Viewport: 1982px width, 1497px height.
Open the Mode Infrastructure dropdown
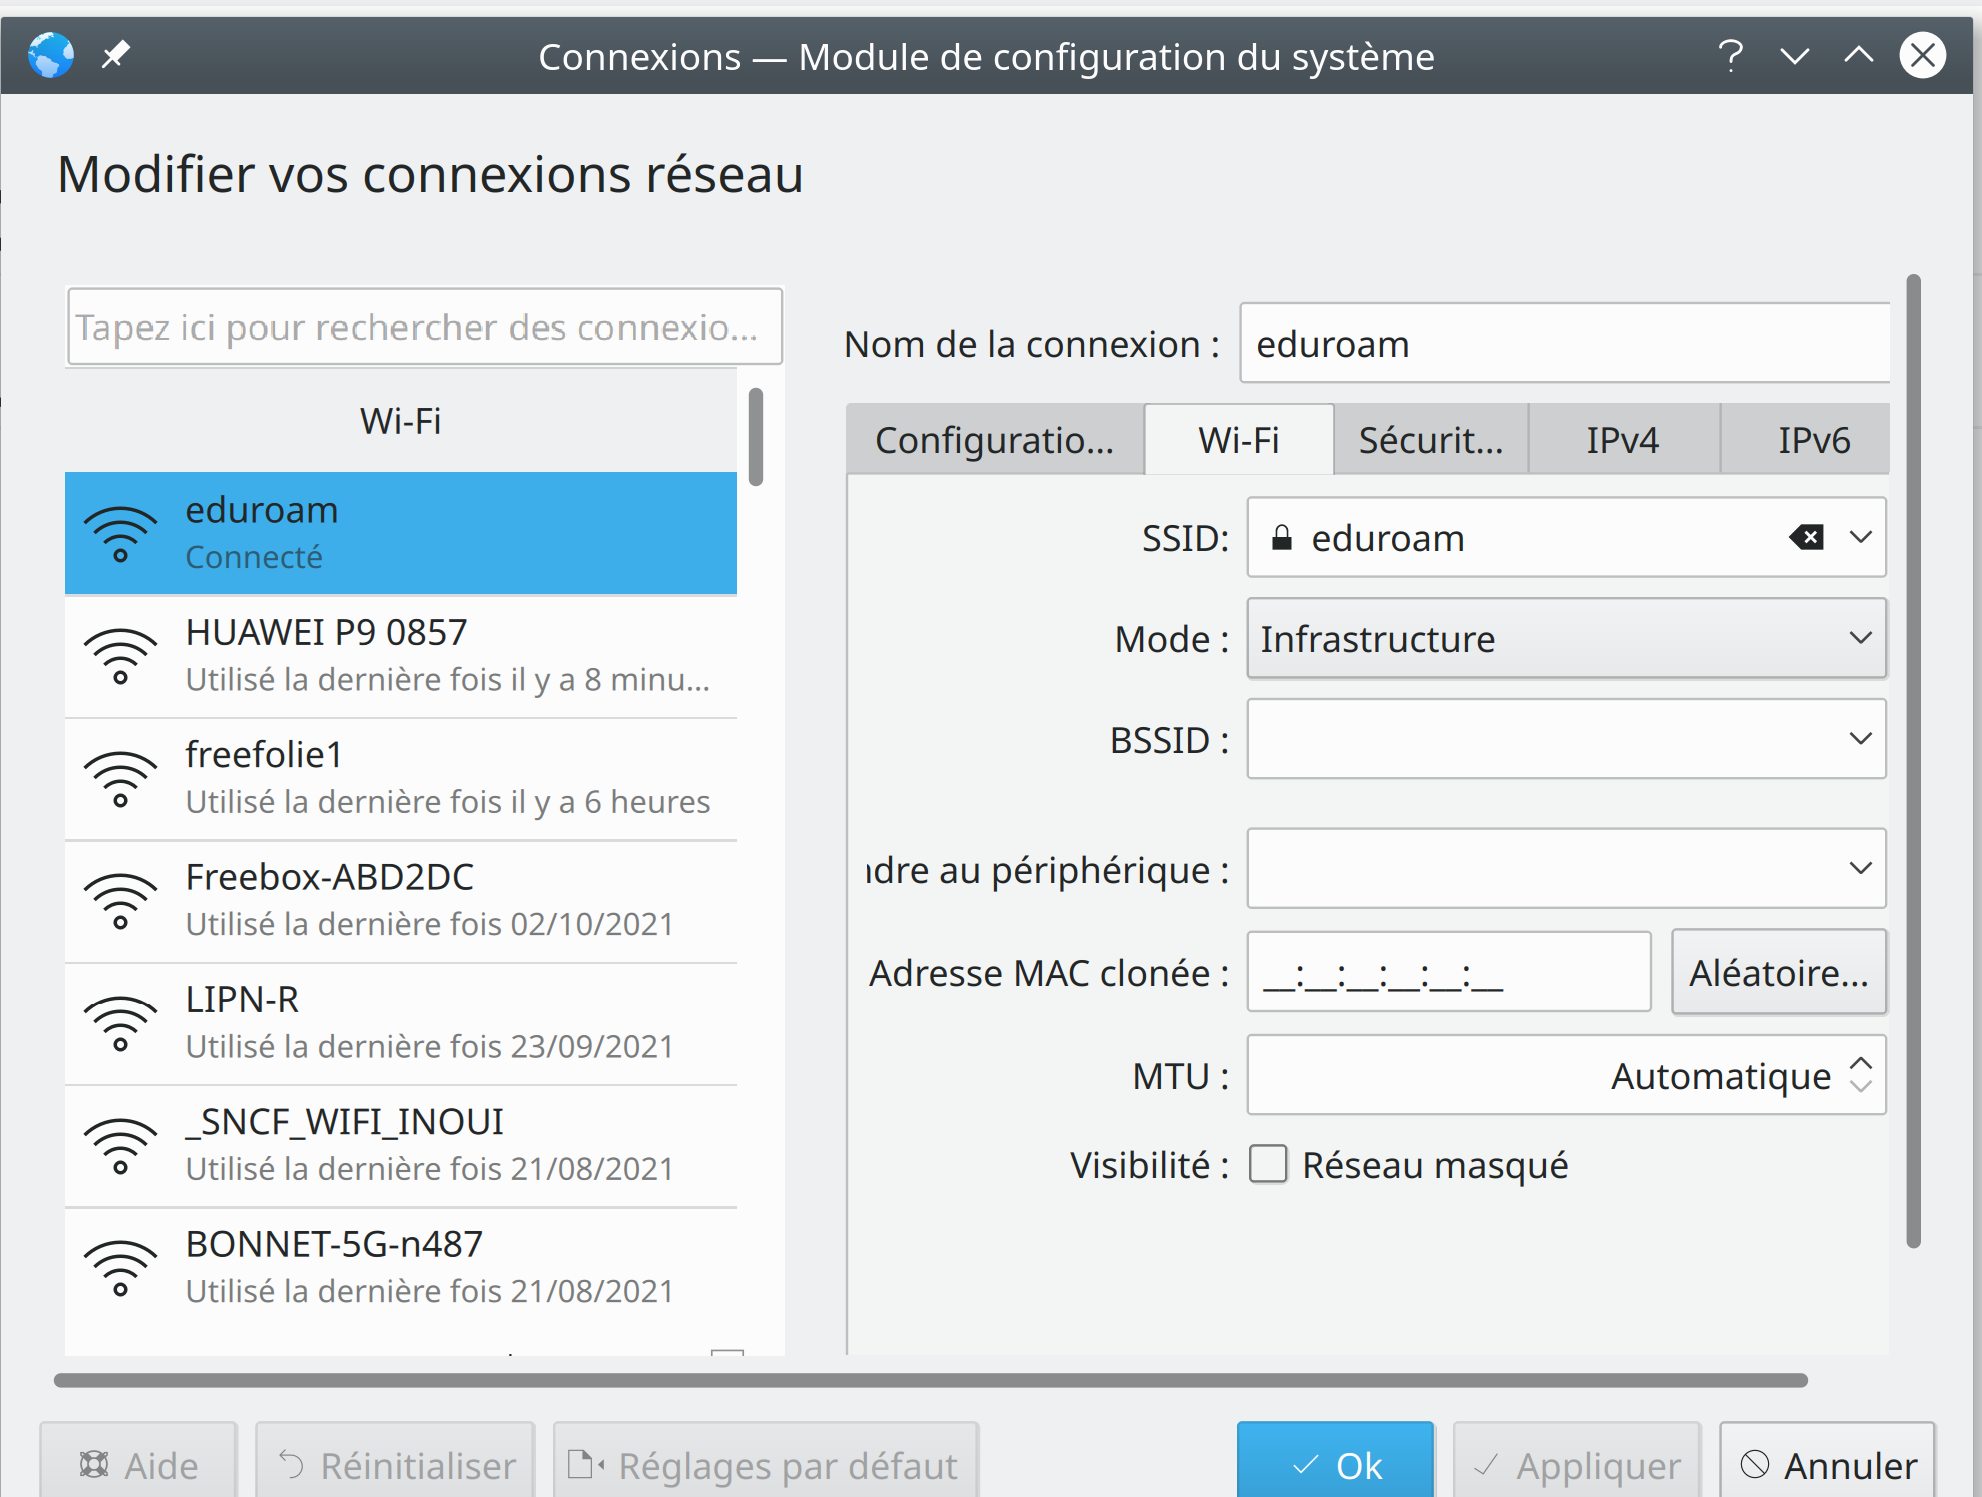coord(1565,639)
